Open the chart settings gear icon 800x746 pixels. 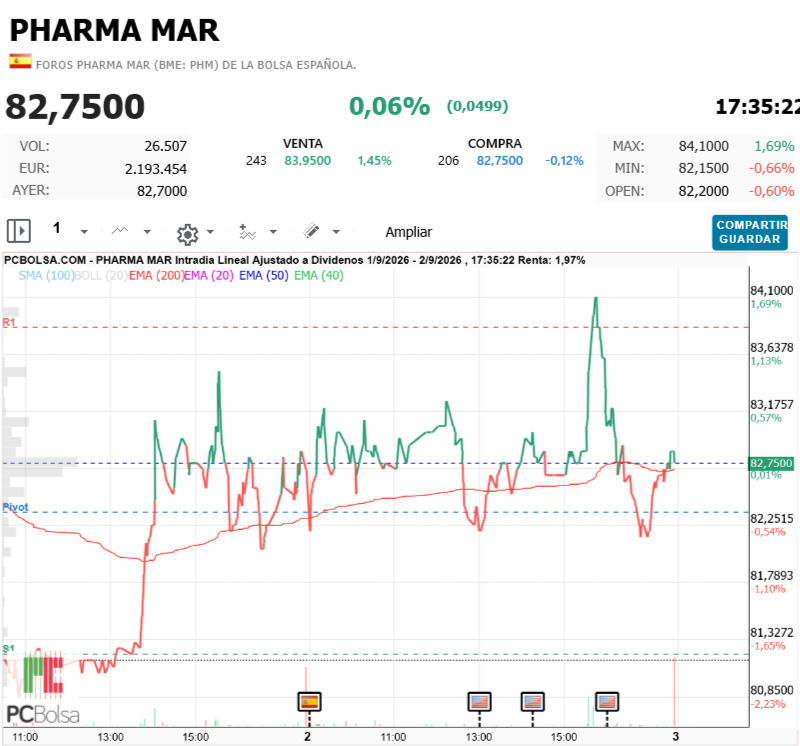click(x=187, y=234)
